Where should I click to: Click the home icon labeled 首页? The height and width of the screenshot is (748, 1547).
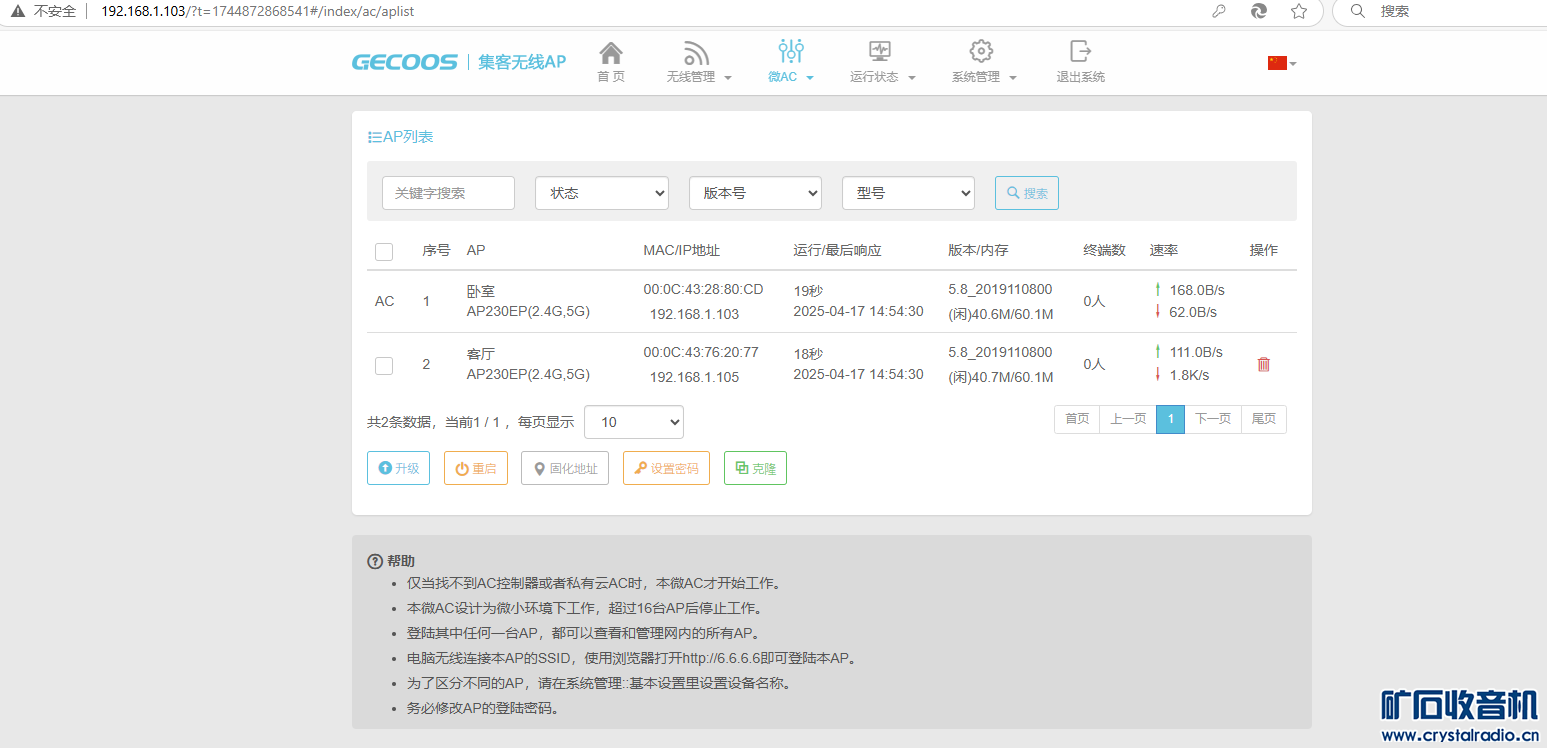pyautogui.click(x=610, y=53)
